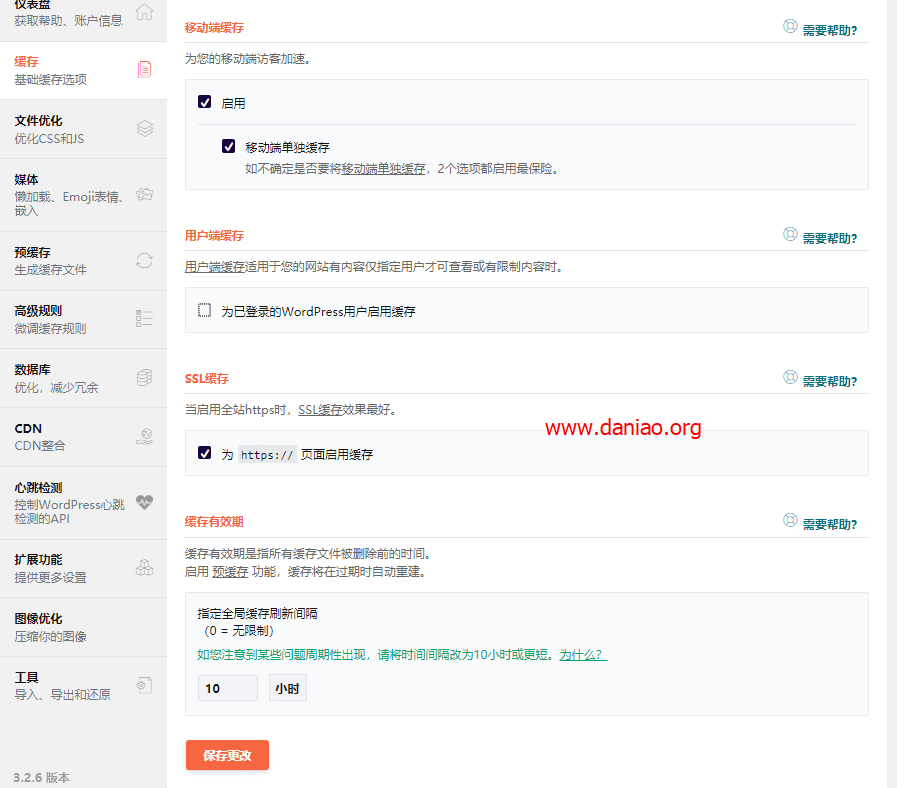Go to 文件优化 tab
The image size is (897, 788).
click(84, 129)
